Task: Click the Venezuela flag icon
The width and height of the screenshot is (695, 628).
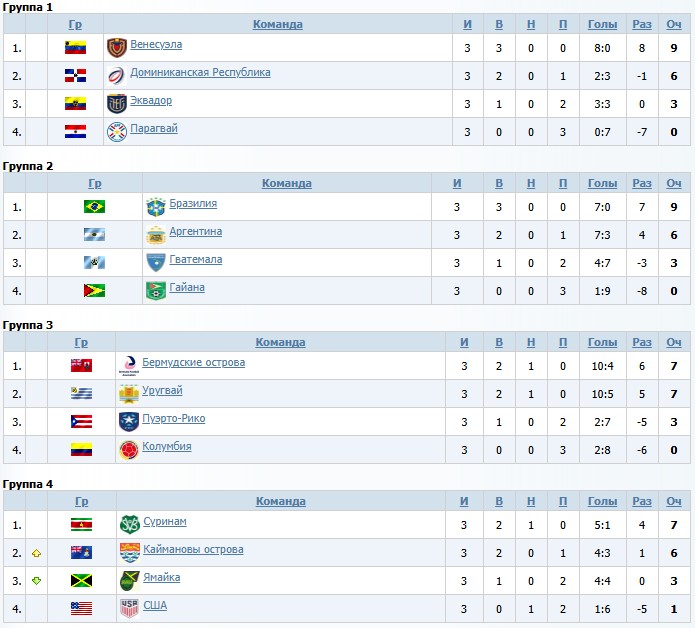Action: 75,47
